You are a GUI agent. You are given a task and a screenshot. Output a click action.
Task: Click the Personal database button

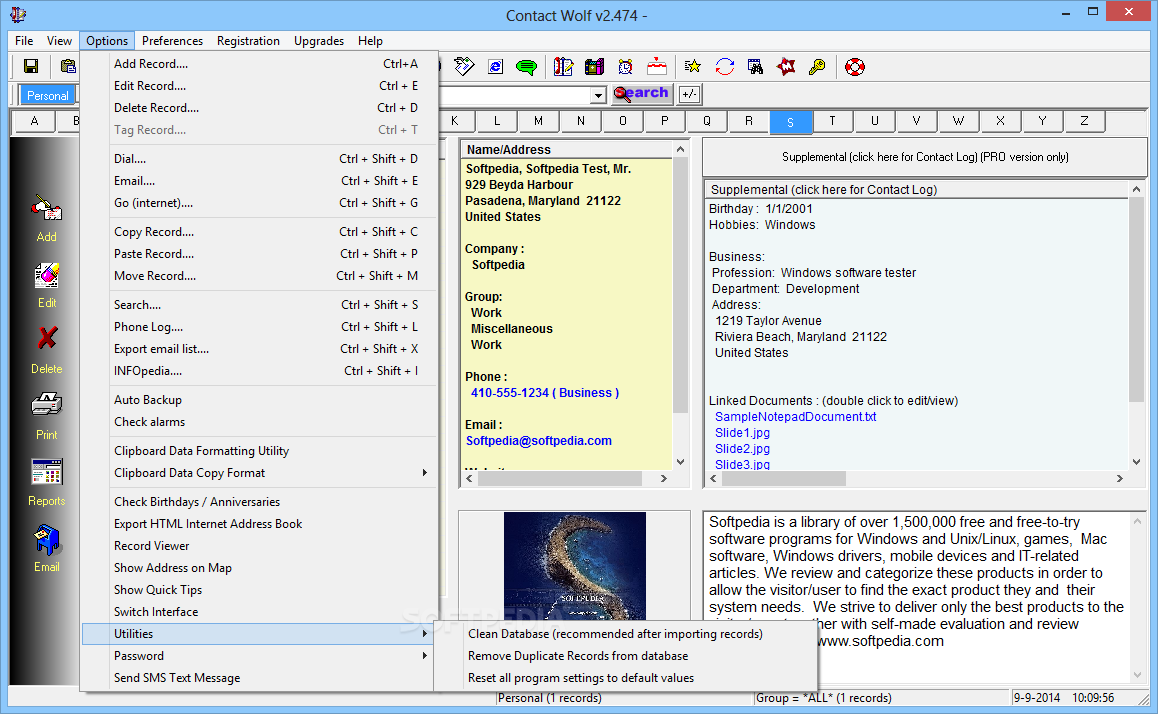coord(47,95)
